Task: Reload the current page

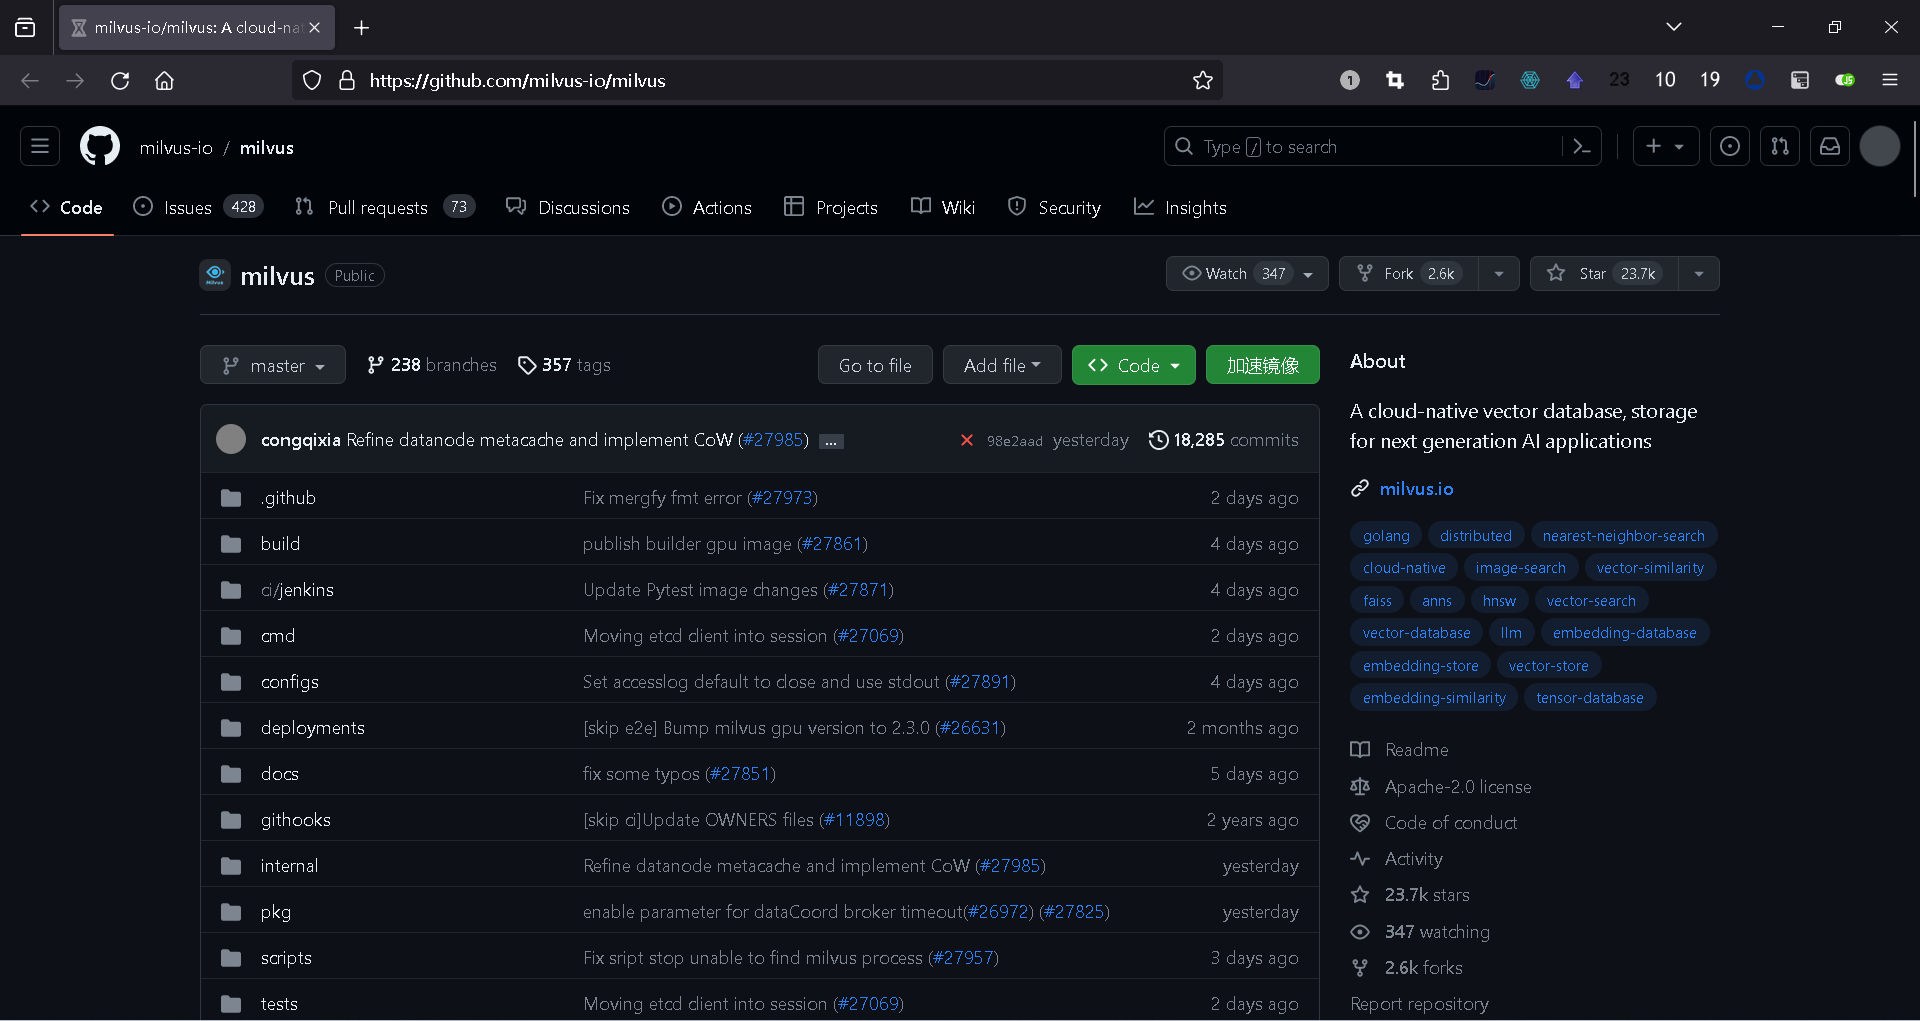Action: tap(120, 81)
